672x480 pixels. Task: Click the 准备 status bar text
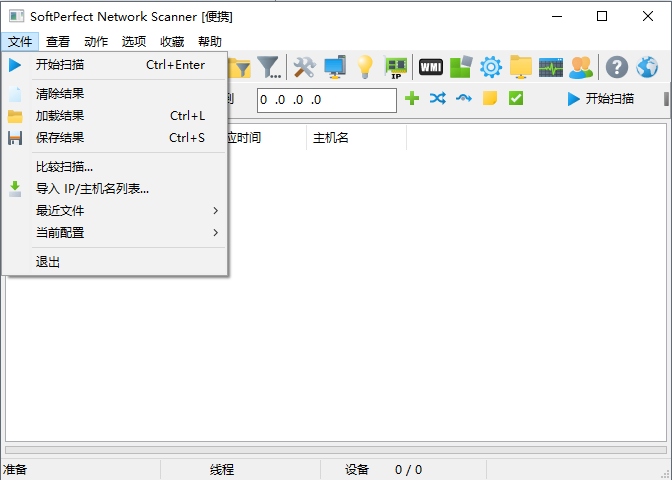[15, 470]
